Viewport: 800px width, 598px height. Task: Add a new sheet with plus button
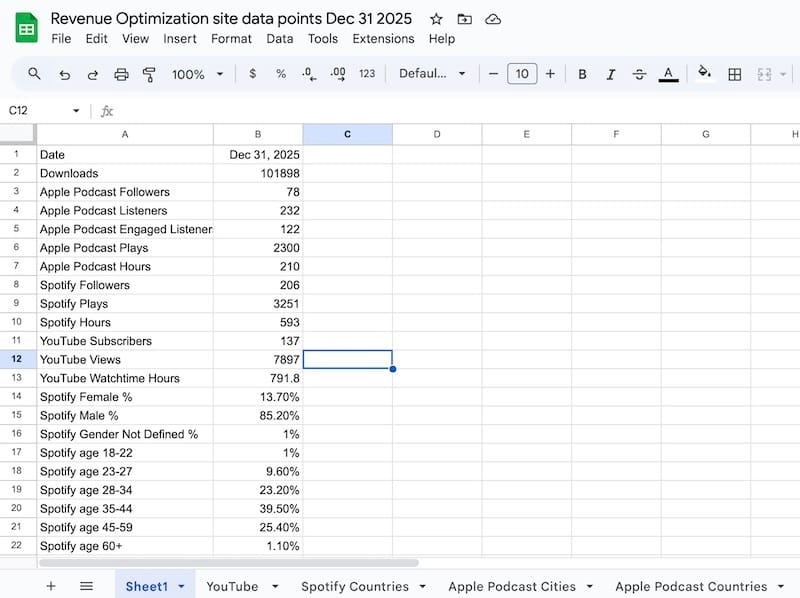[51, 586]
